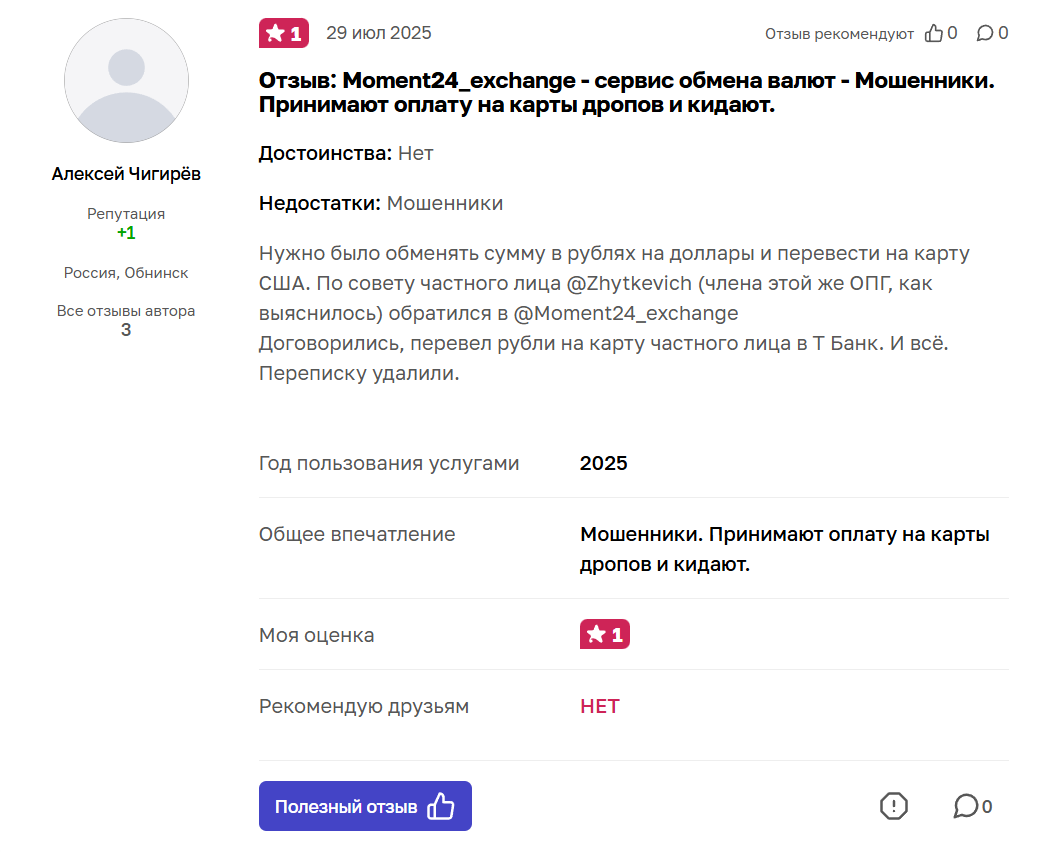Click the thumbs up icon next to the date header

click(936, 32)
